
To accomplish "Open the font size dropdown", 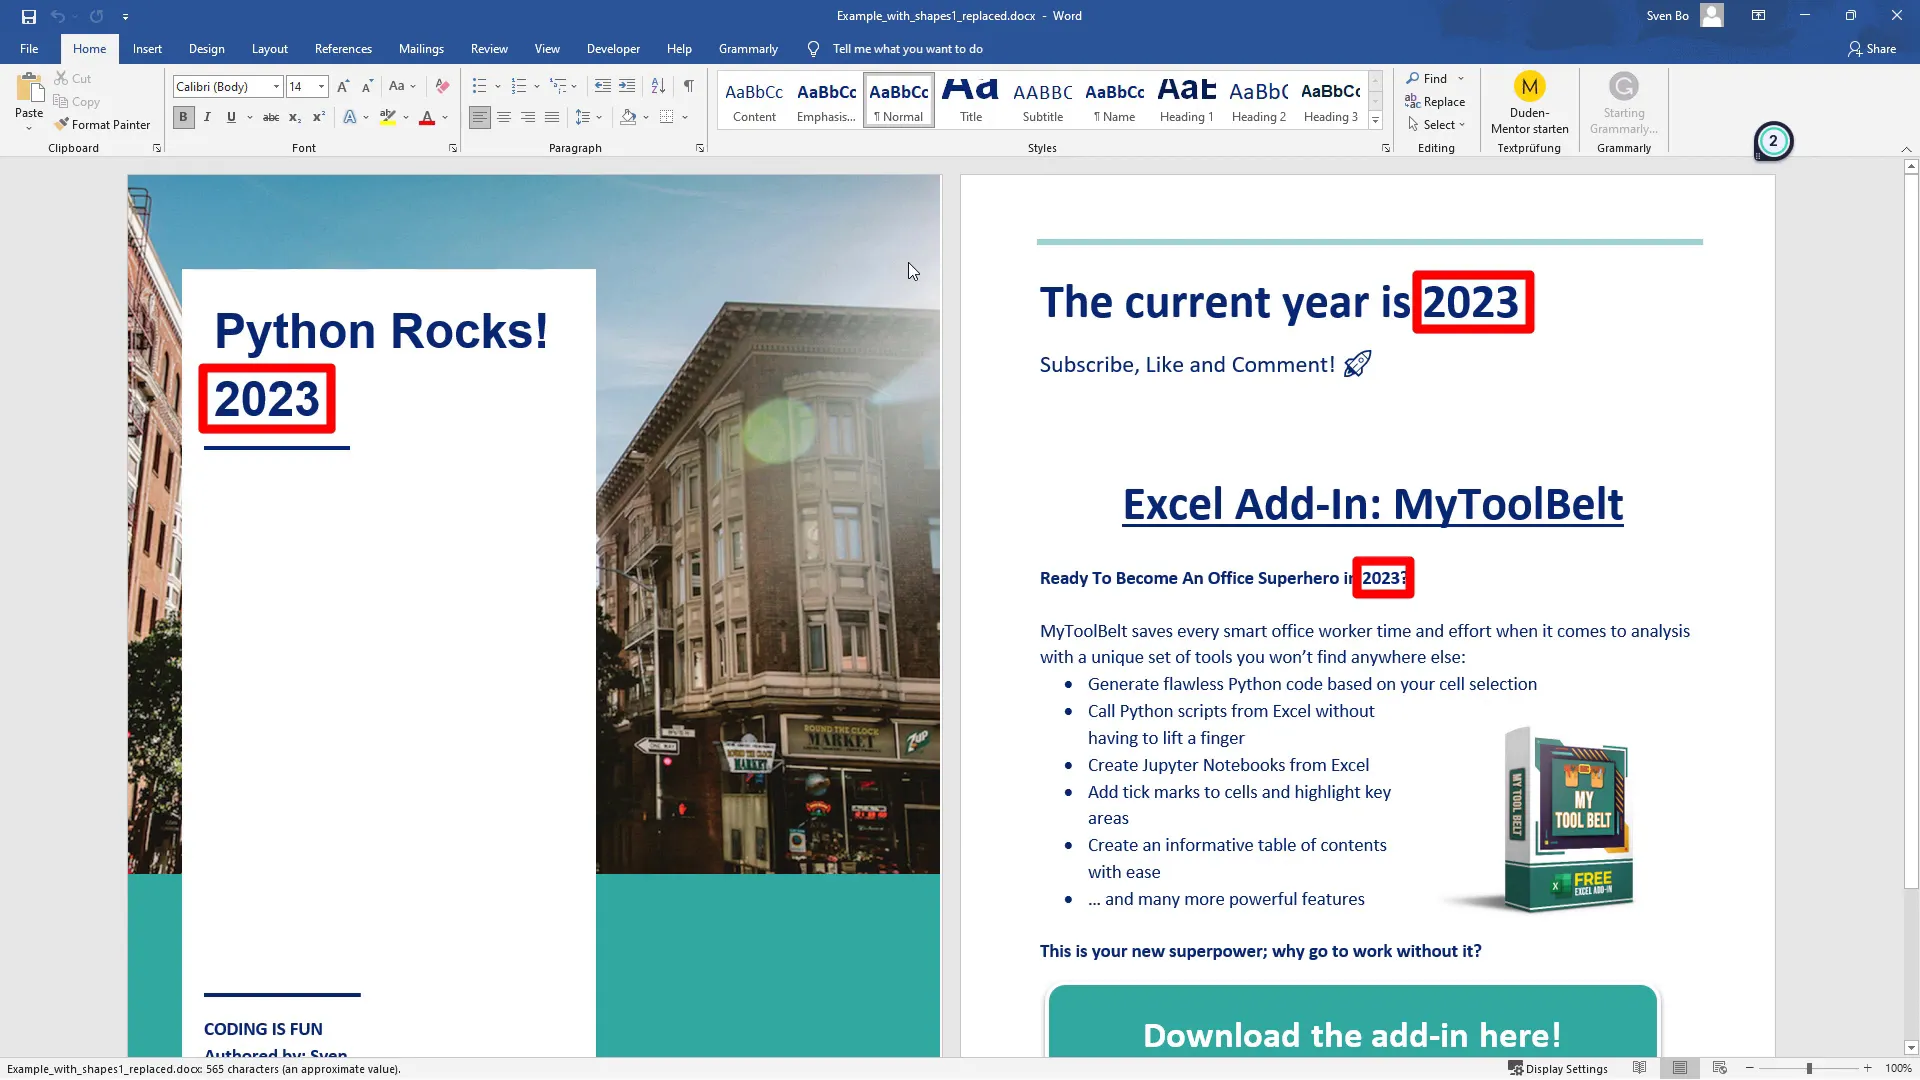I will [321, 87].
